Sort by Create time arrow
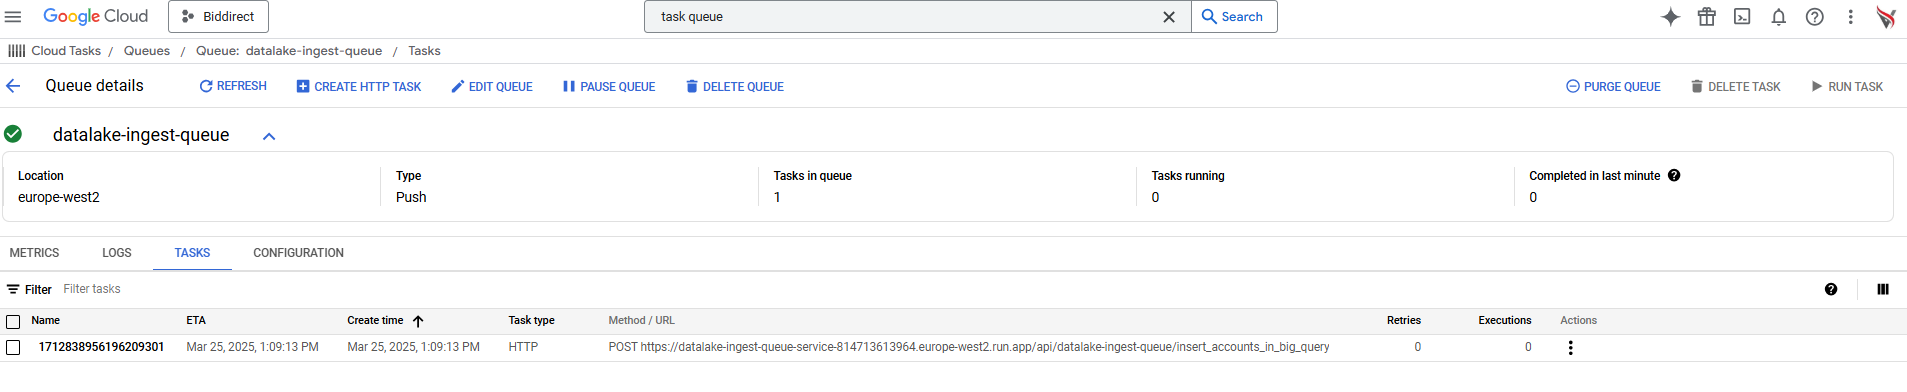1907x392 pixels. pyautogui.click(x=418, y=321)
